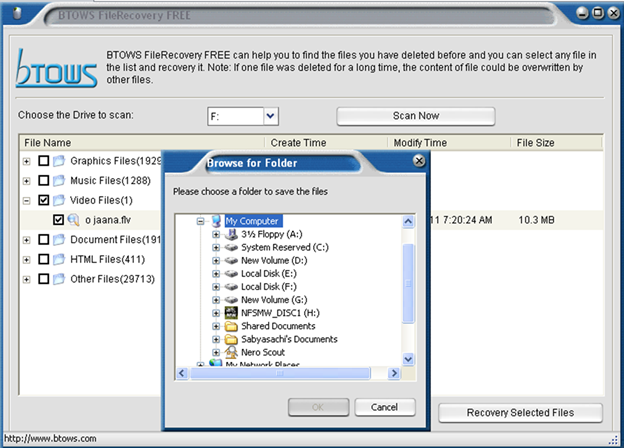This screenshot has width=624, height=448.
Task: Click the folder tree scroll up arrow
Action: 408,222
